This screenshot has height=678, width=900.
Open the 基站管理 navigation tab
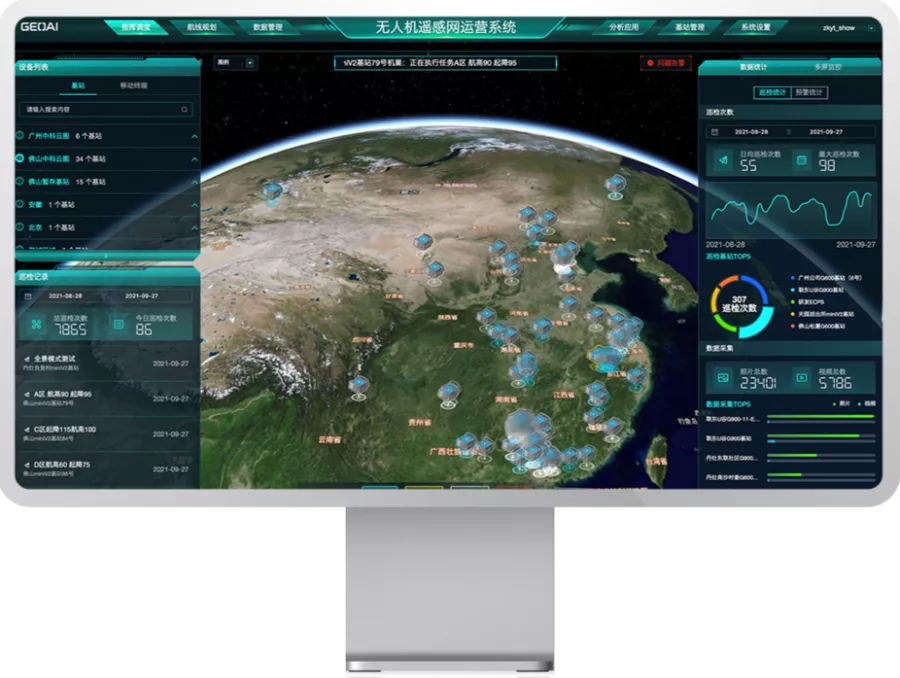coord(689,27)
